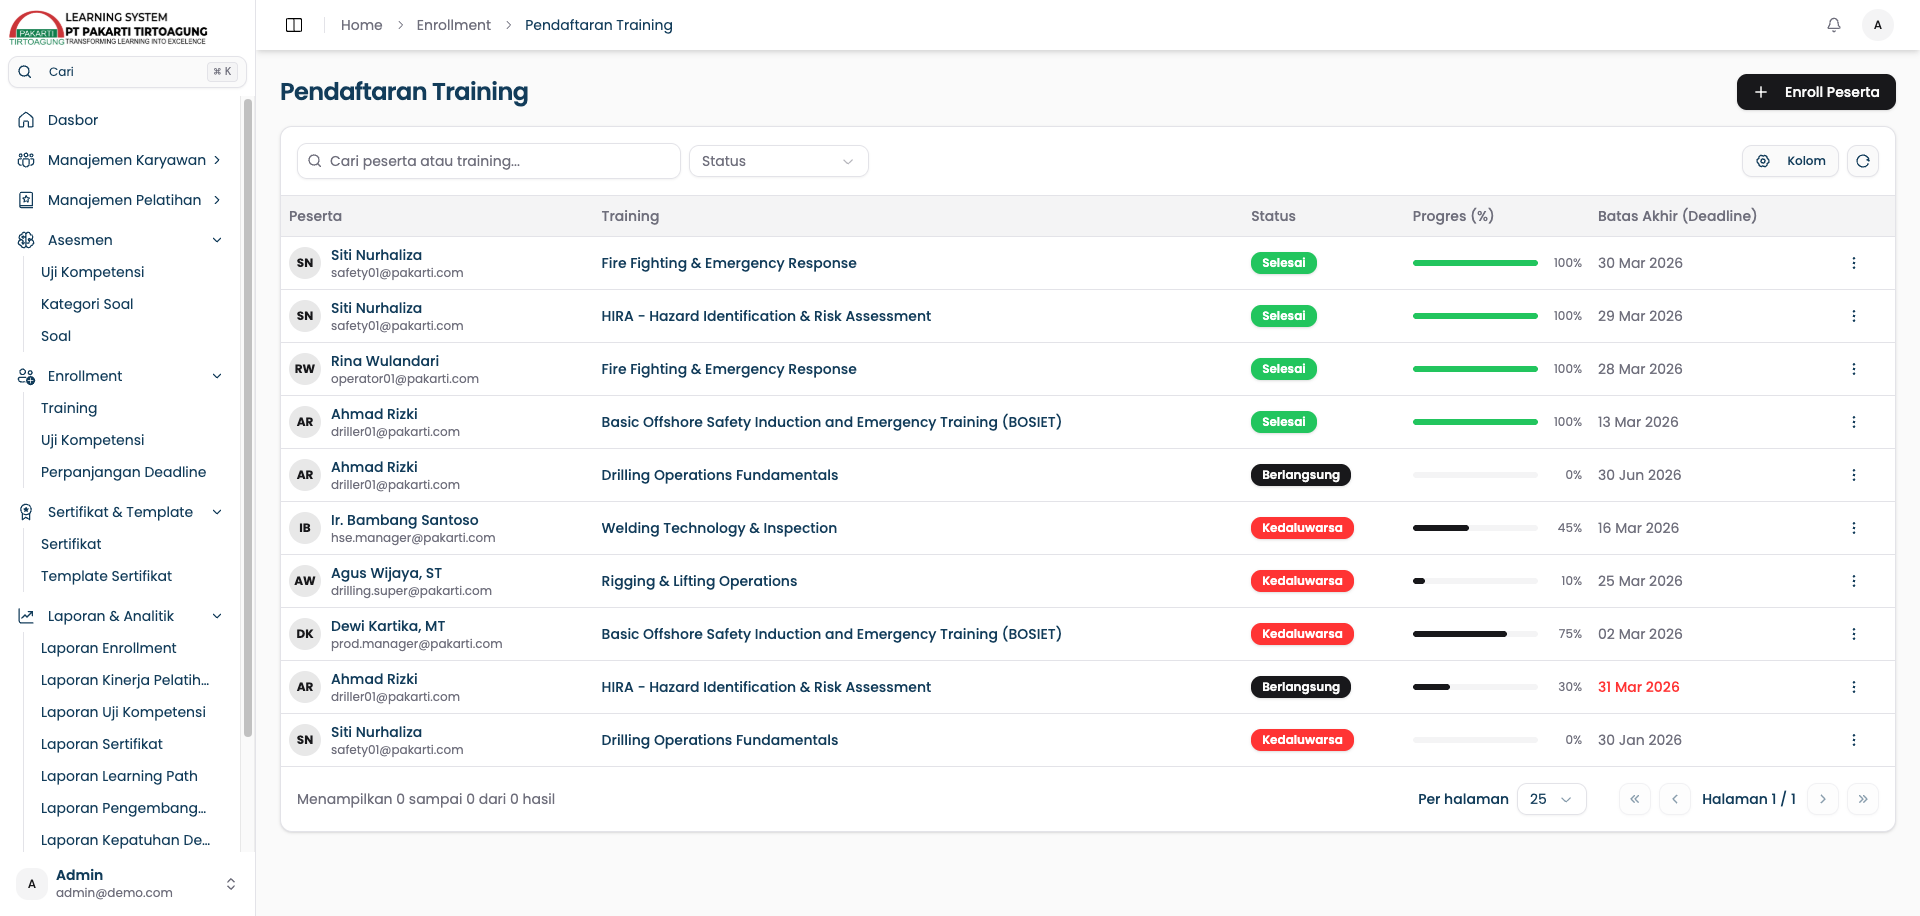The width and height of the screenshot is (1920, 916).
Task: Open the Kolom visibility options
Action: pos(1790,161)
